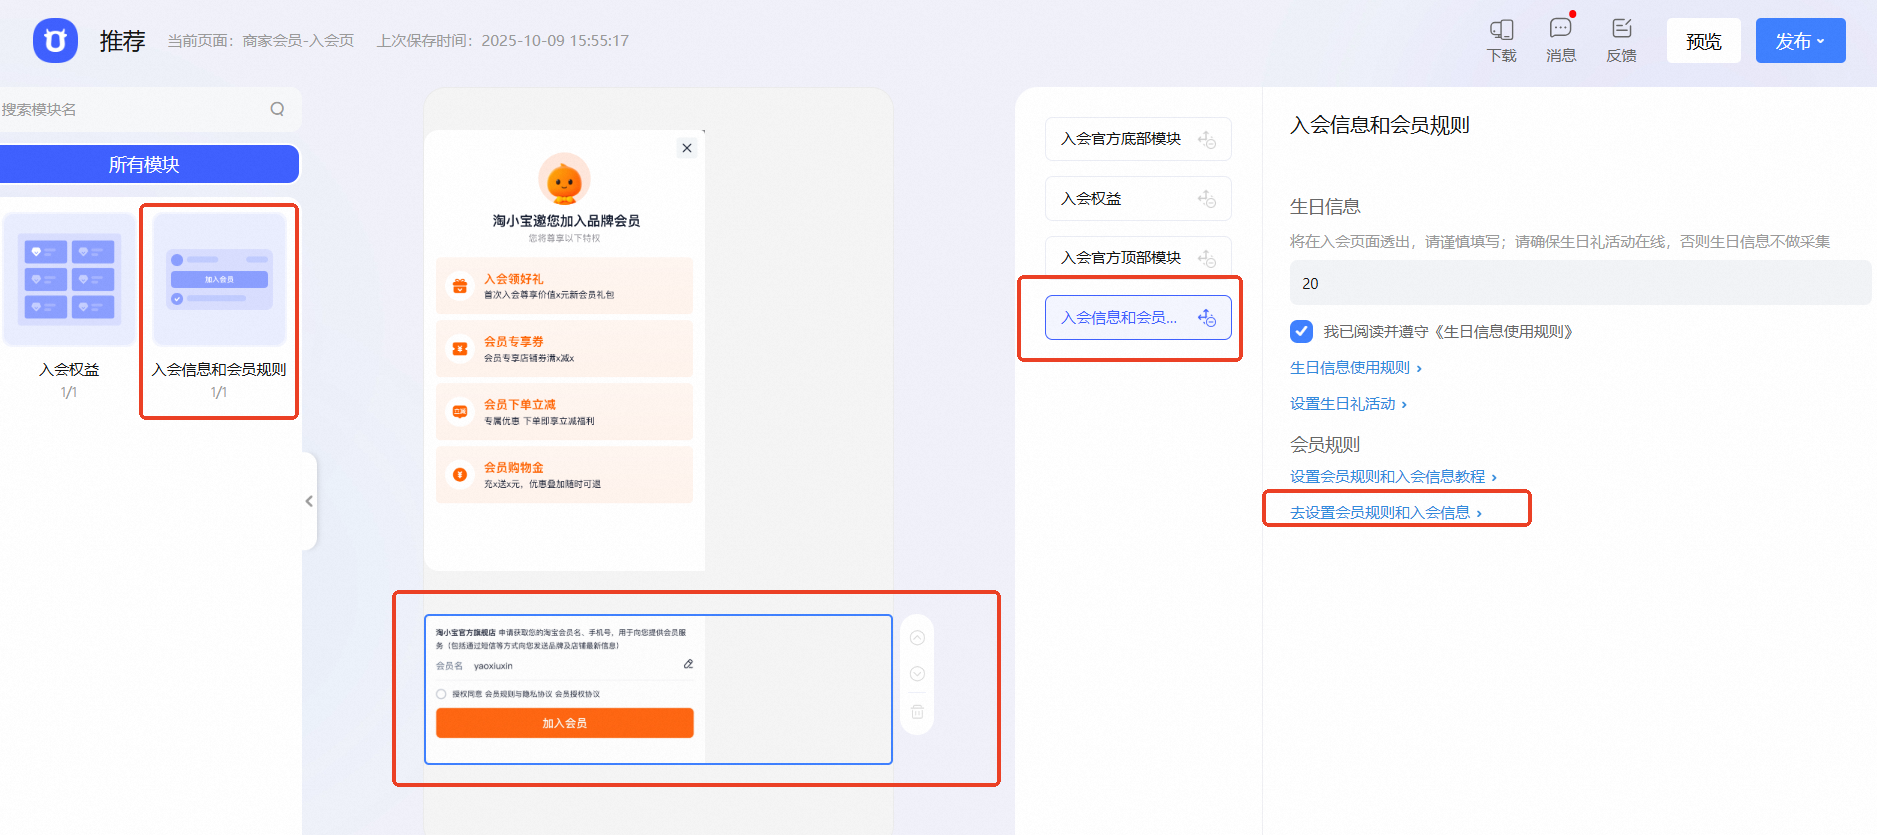Viewport: 1877px width, 835px height.
Task: Select 入会官方顶部模块 in module list
Action: coord(1138,258)
